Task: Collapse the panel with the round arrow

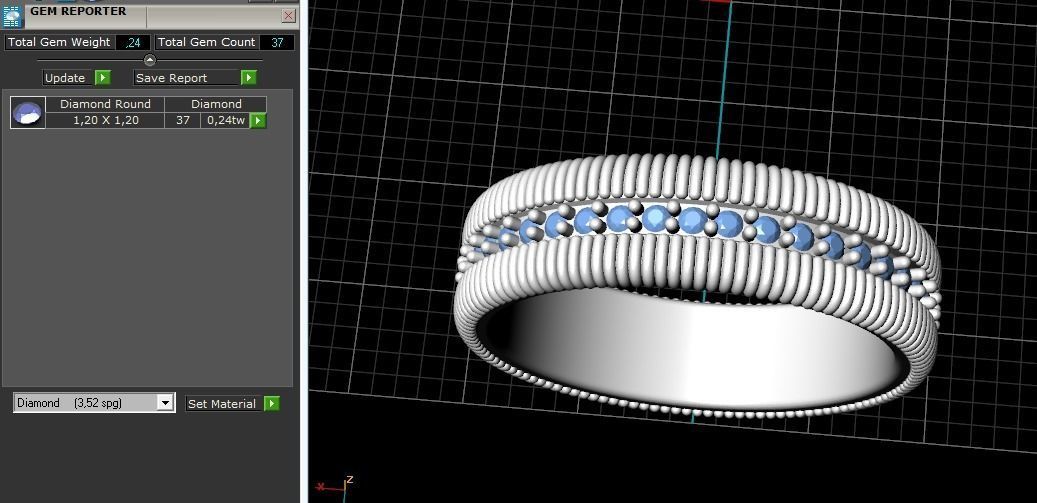Action: [x=150, y=60]
